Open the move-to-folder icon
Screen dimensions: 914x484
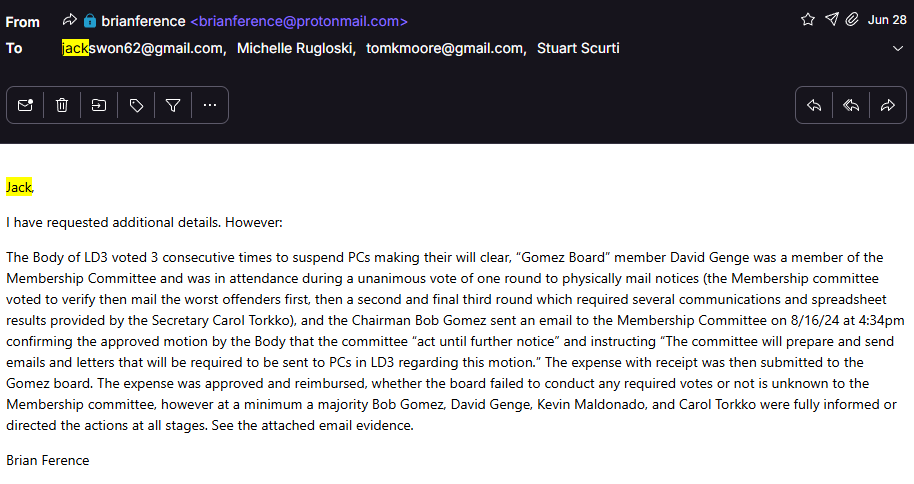coord(99,105)
